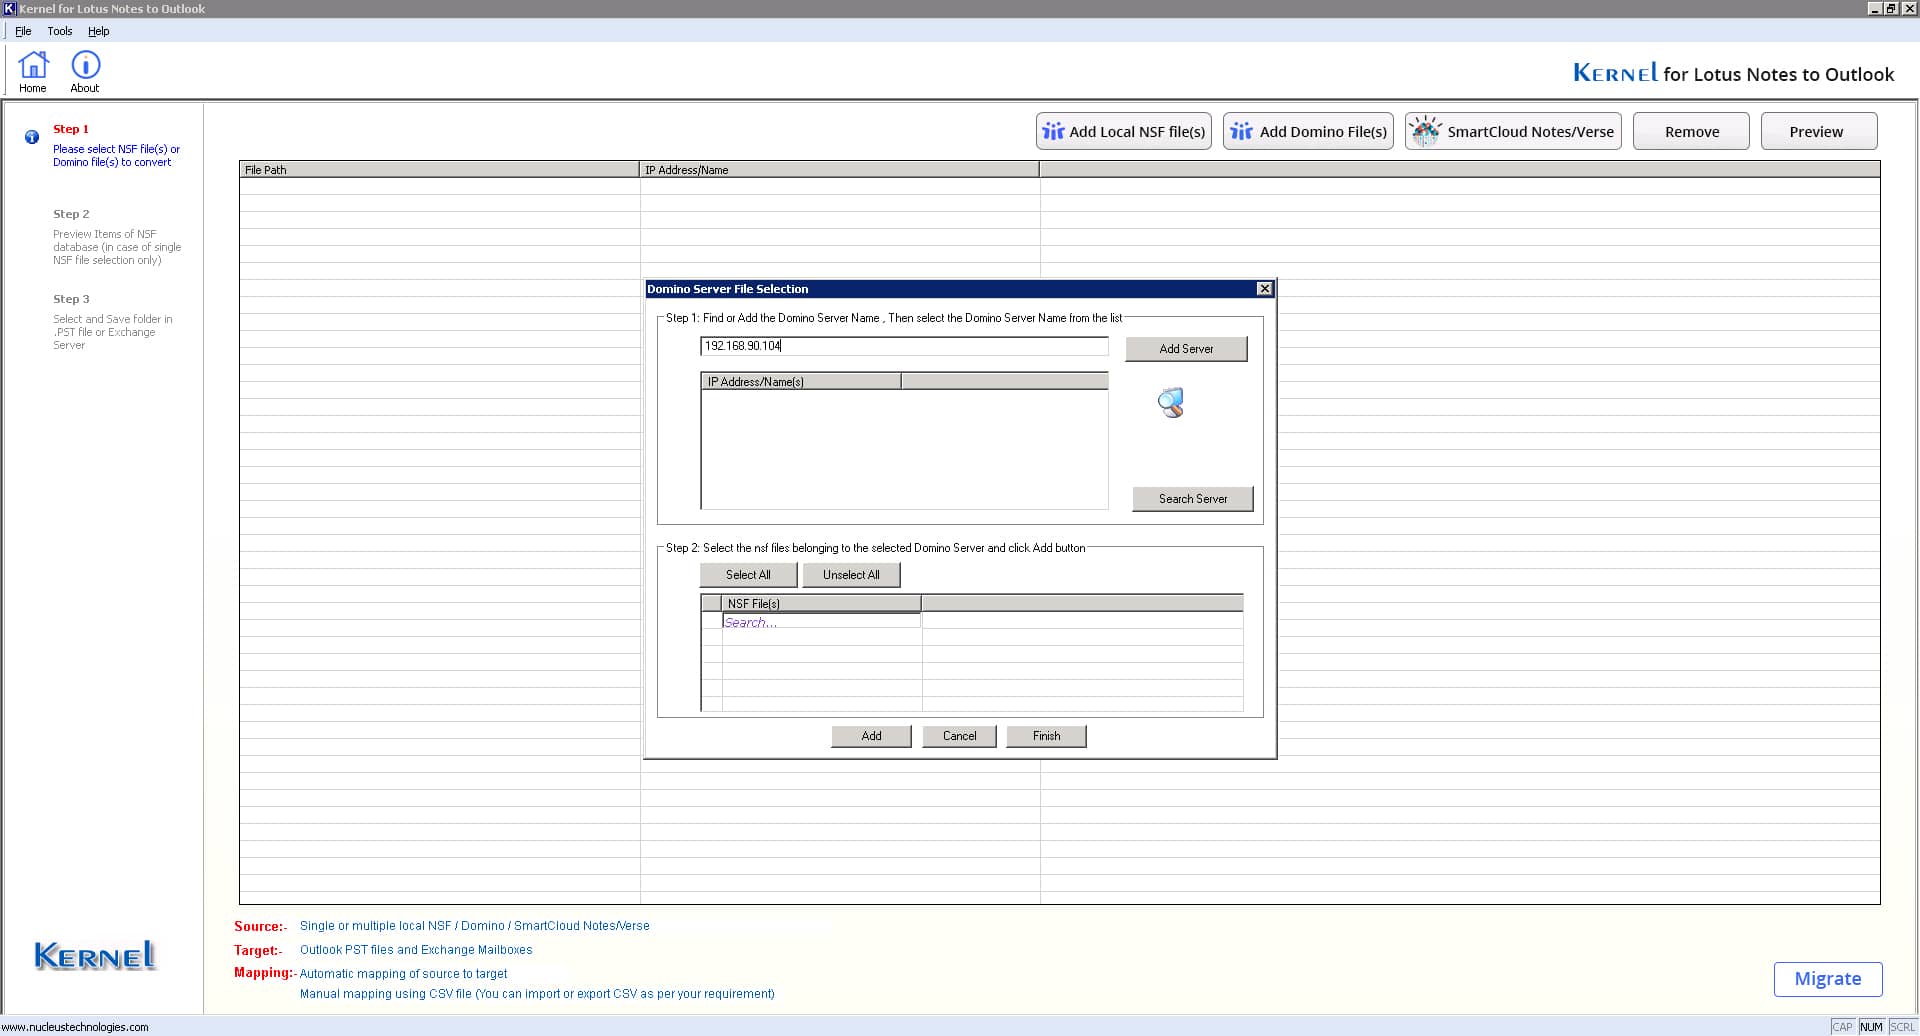Click IP Address/Name column header in main table
1920x1036 pixels.
pos(839,170)
